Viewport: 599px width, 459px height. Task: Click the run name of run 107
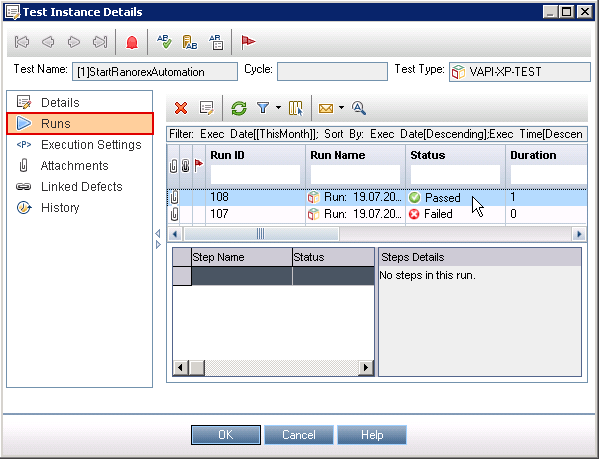pyautogui.click(x=355, y=214)
